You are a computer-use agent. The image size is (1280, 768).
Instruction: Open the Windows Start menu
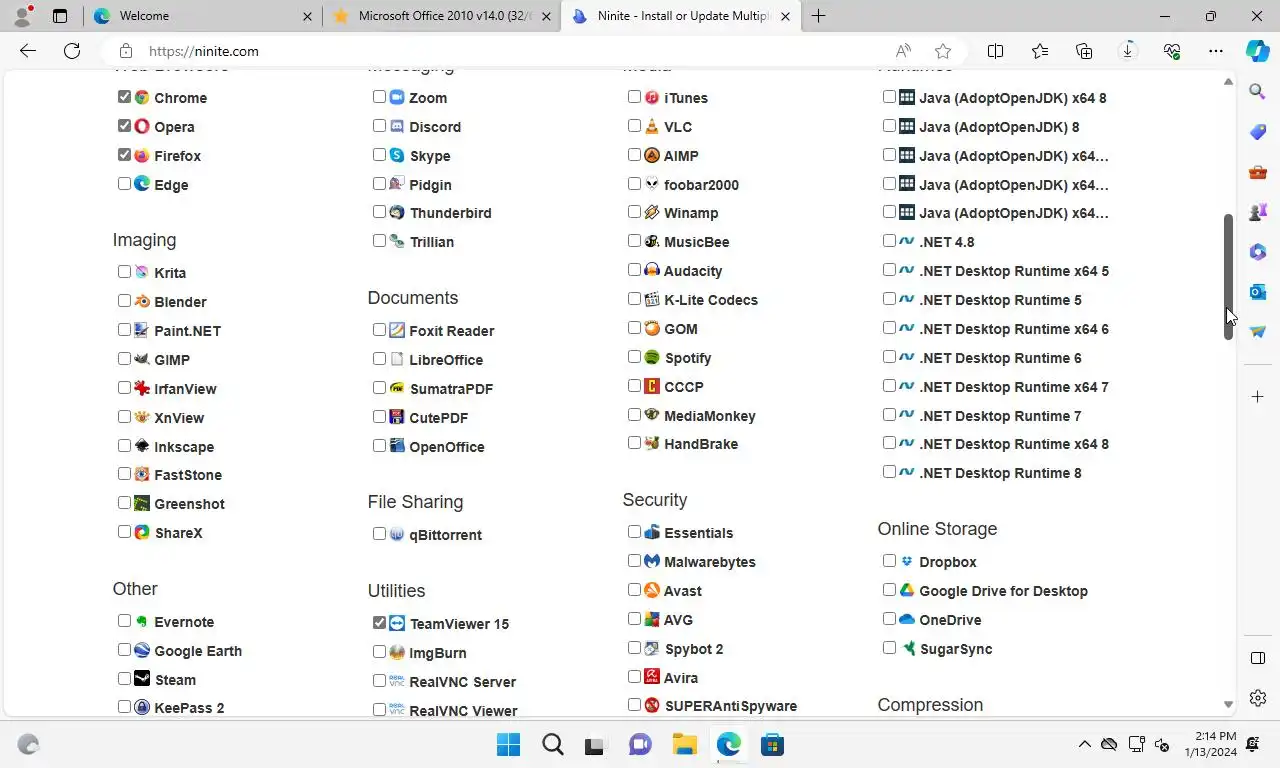[509, 744]
